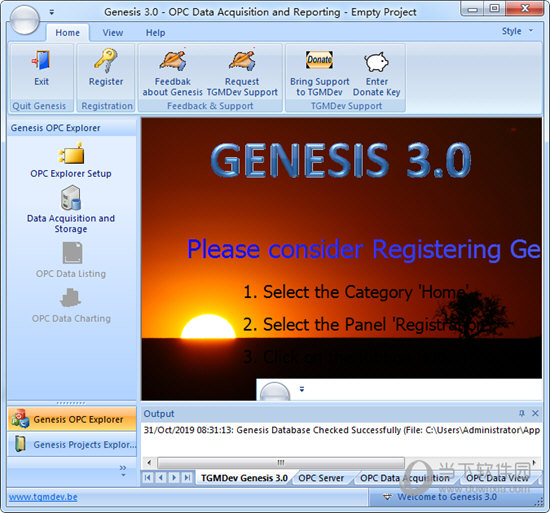The width and height of the screenshot is (550, 513).
Task: Click Output scrollbar right arrow
Action: point(534,463)
